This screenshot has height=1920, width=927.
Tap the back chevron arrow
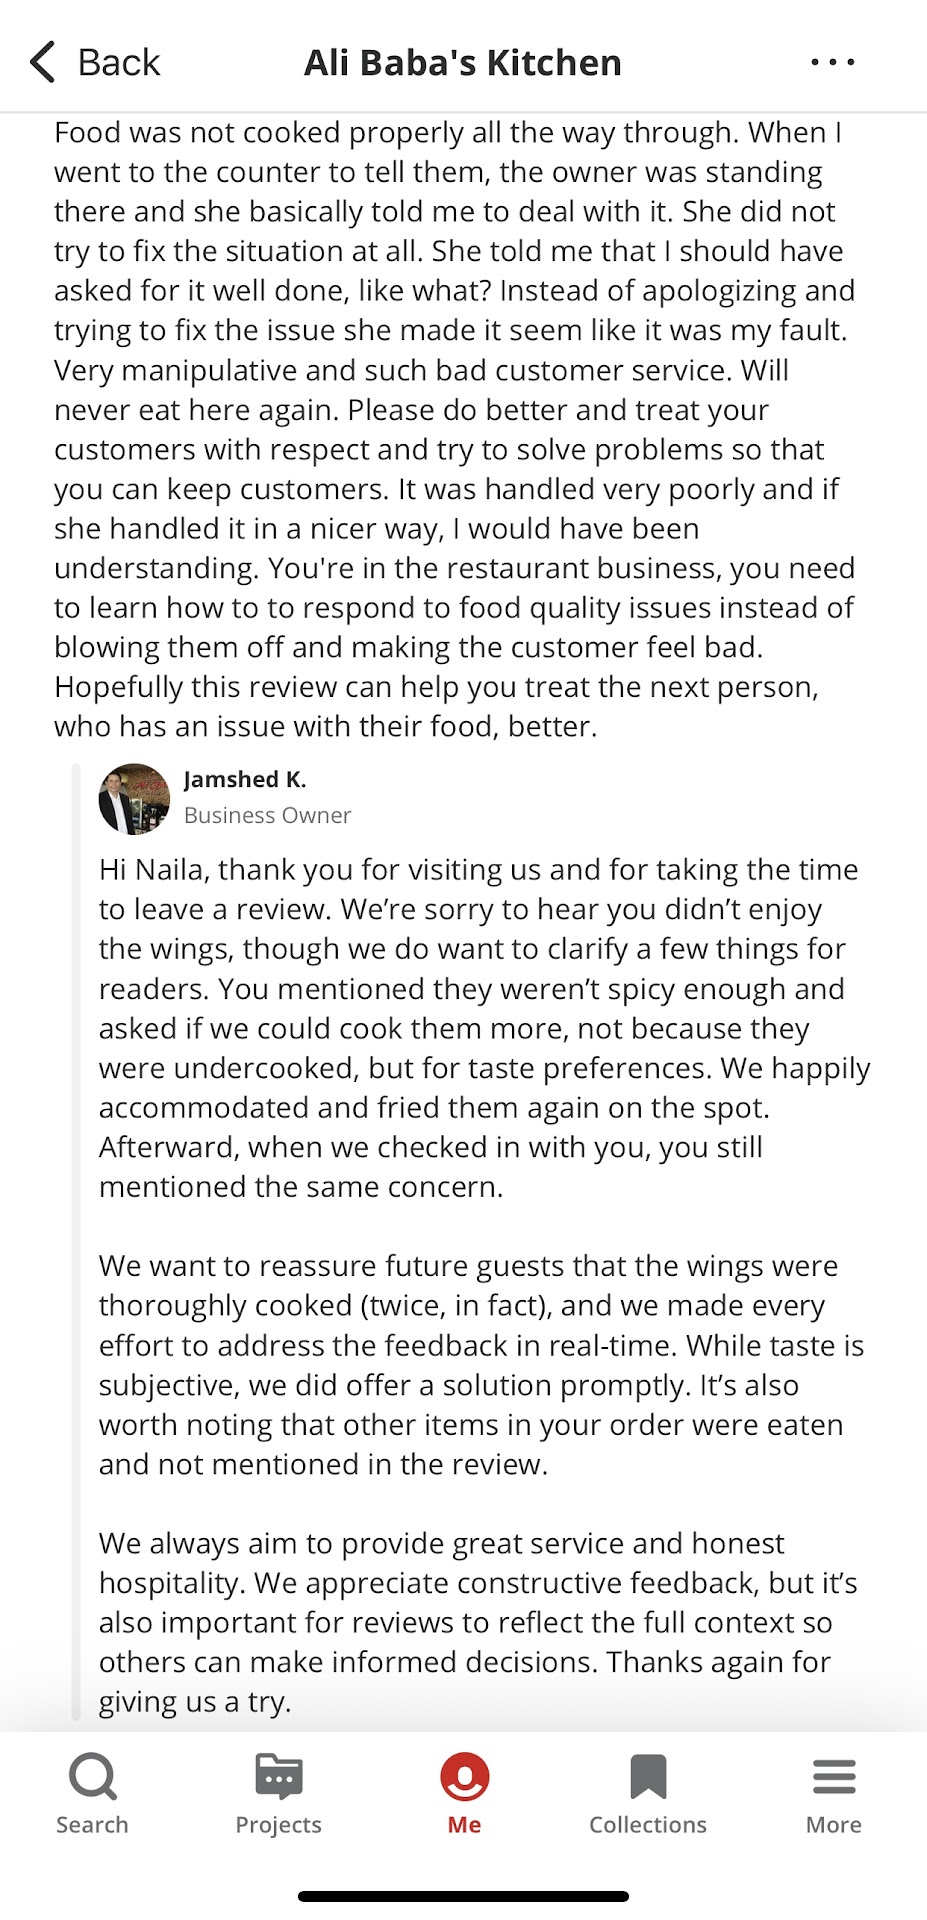click(42, 62)
